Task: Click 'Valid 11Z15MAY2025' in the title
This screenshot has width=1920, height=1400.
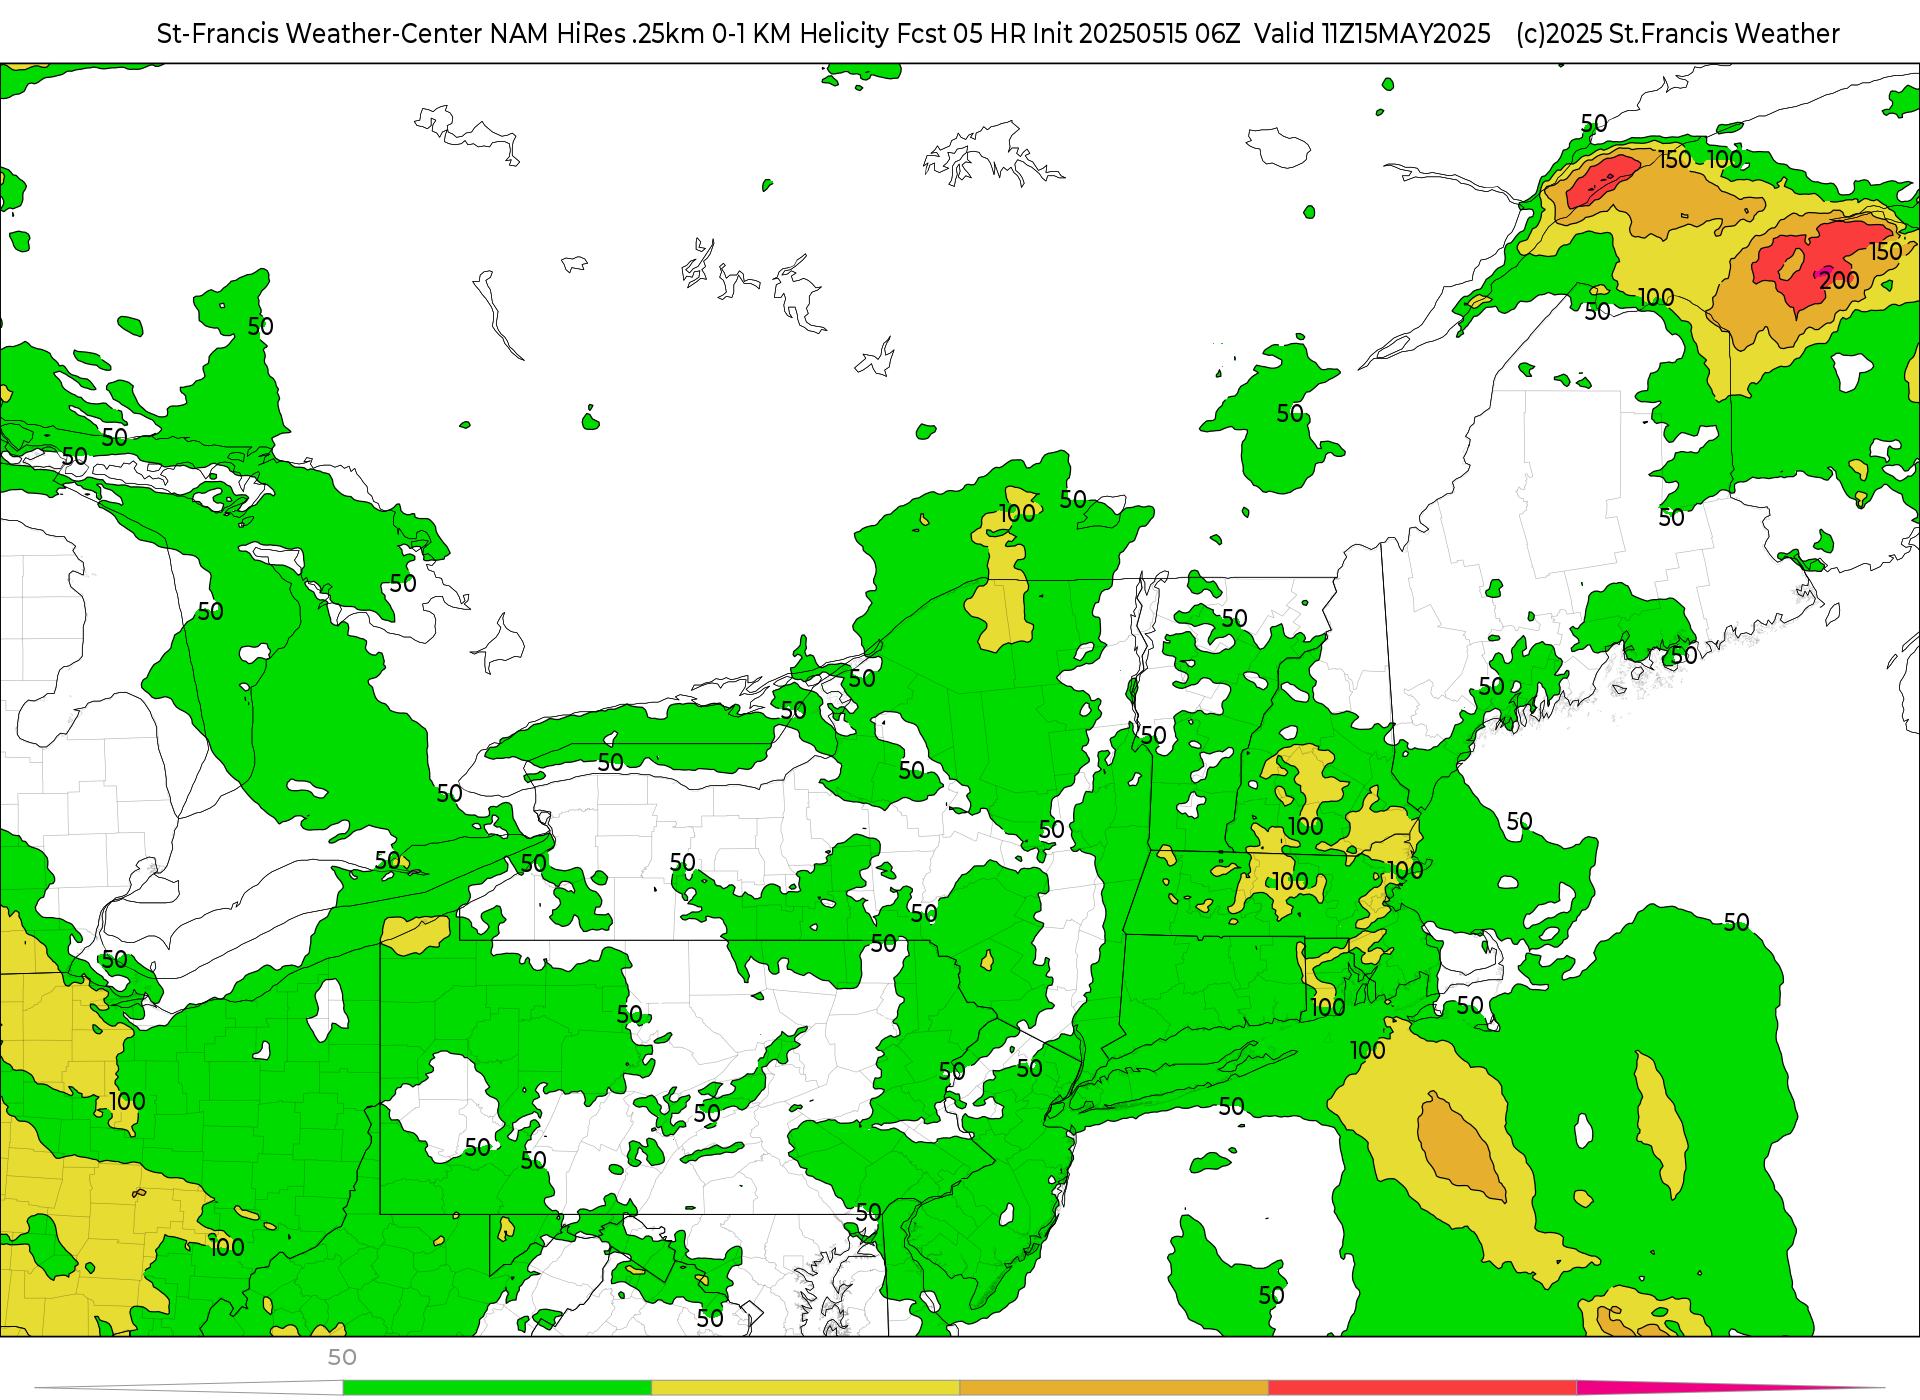Action: (1372, 34)
